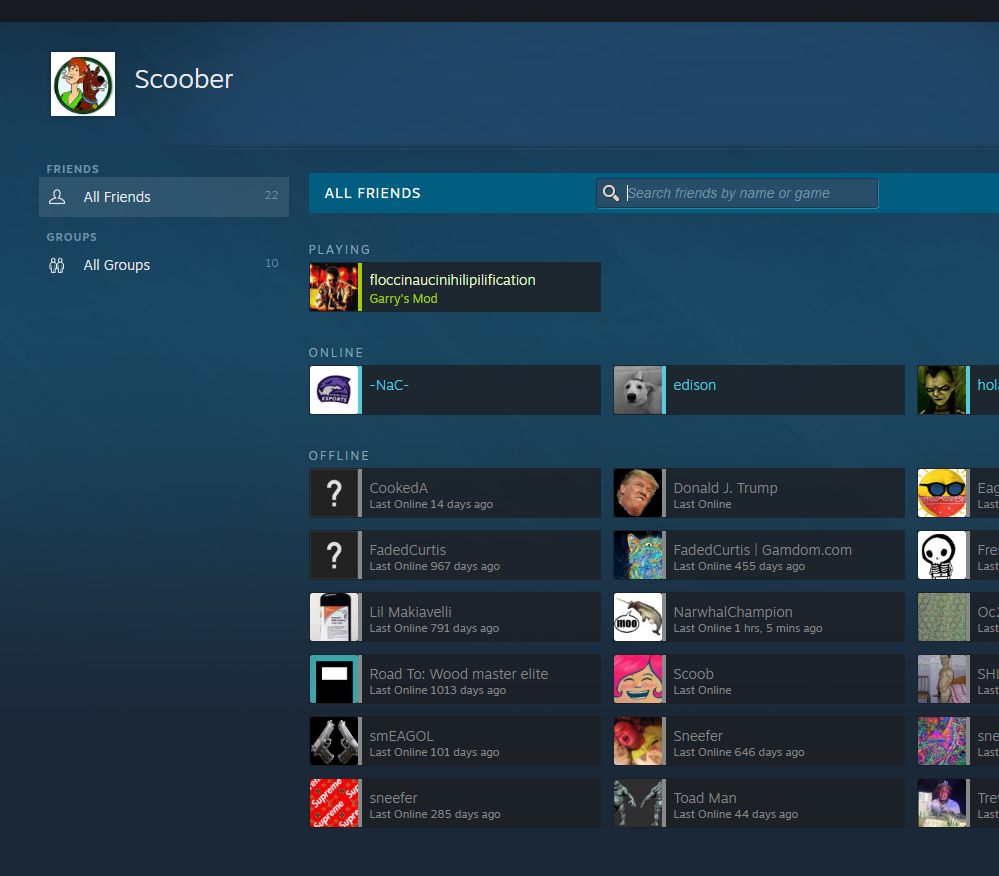Open Sneefer last online 646 days entry
The image size is (999, 876).
coord(759,741)
